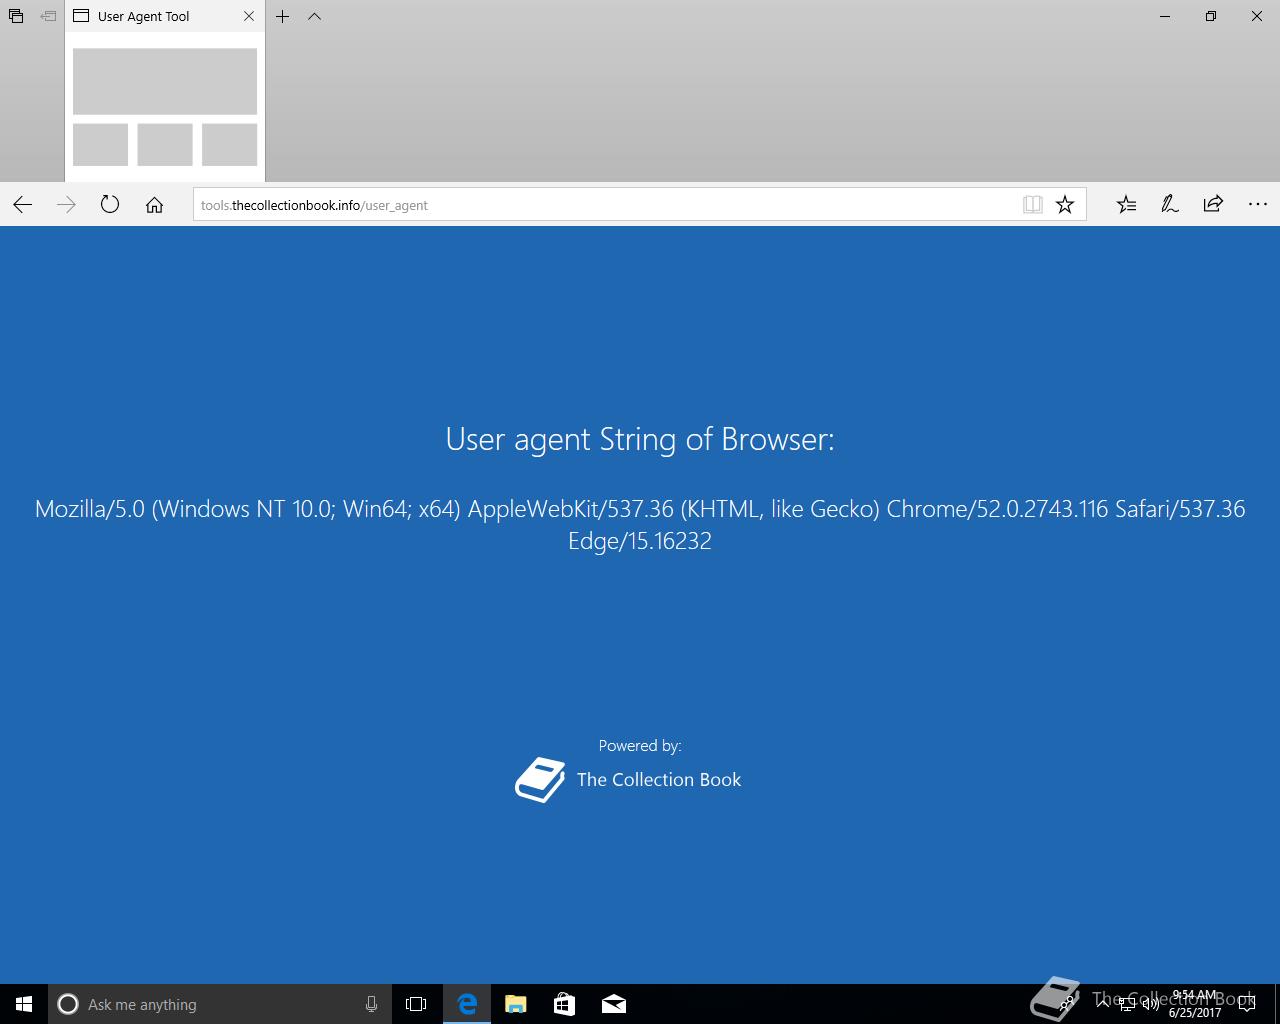Set these tabs aside
The image size is (1280, 1024).
click(x=48, y=16)
